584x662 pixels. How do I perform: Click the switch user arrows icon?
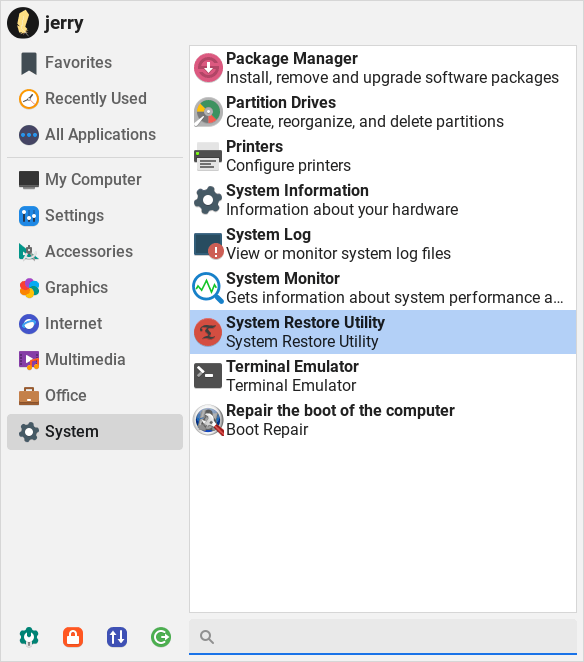pyautogui.click(x=117, y=637)
